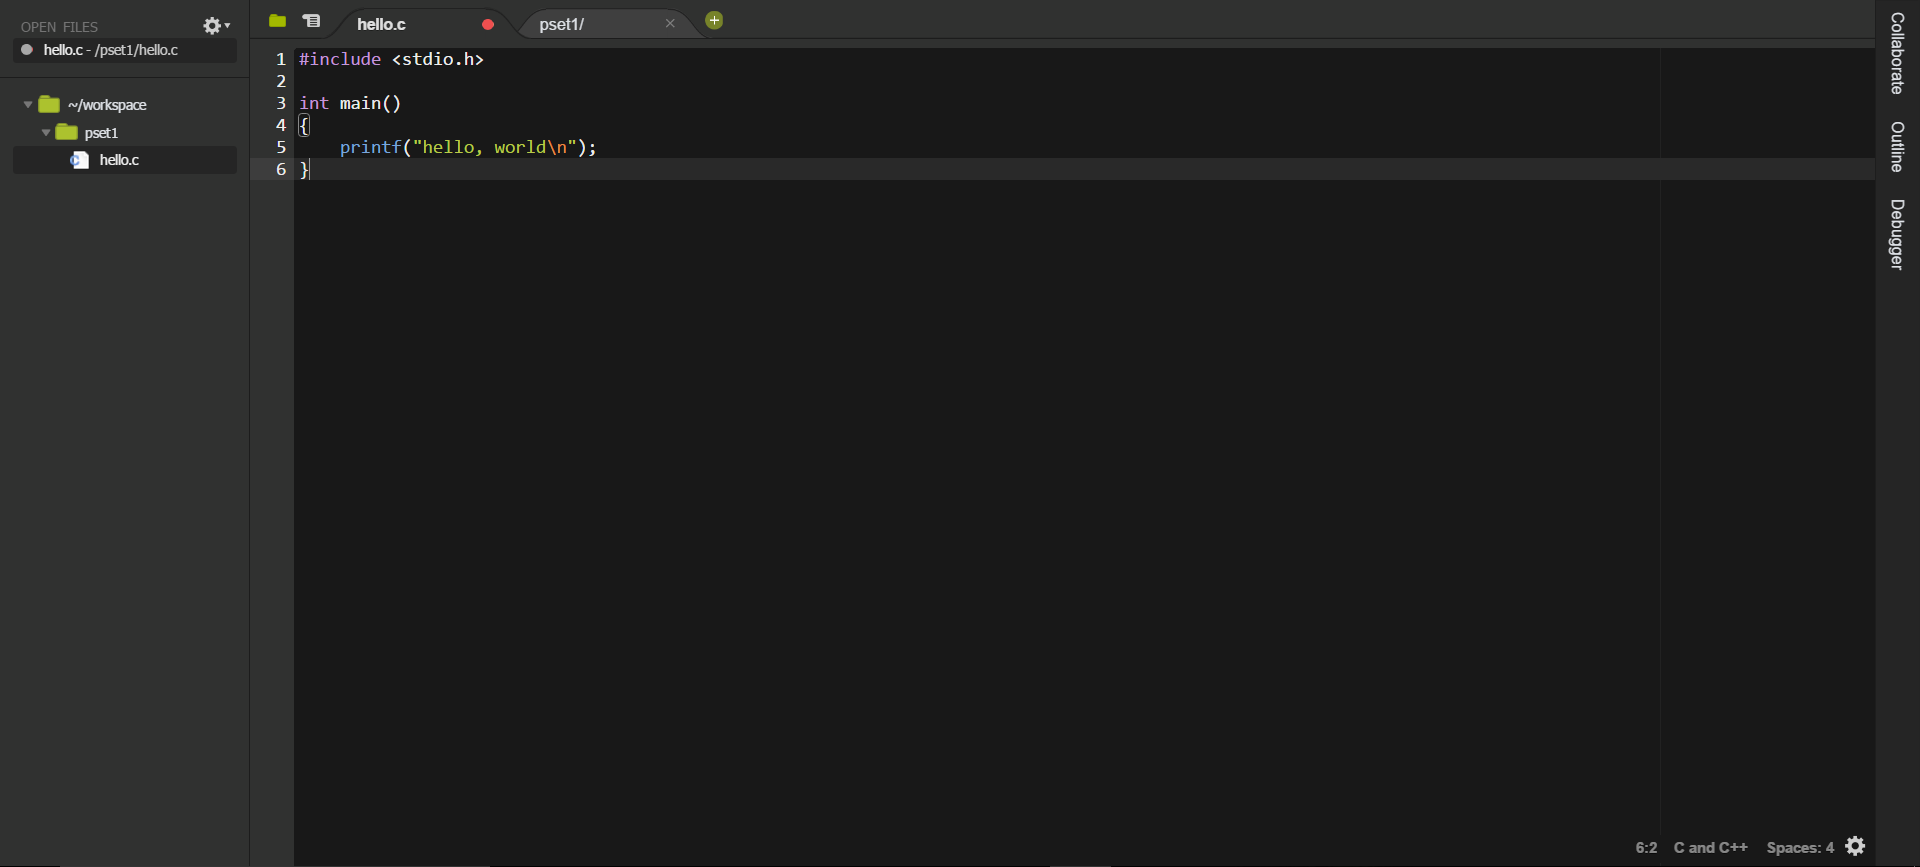Collapse the ~/workspace tree node
1920x867 pixels.
tap(28, 105)
